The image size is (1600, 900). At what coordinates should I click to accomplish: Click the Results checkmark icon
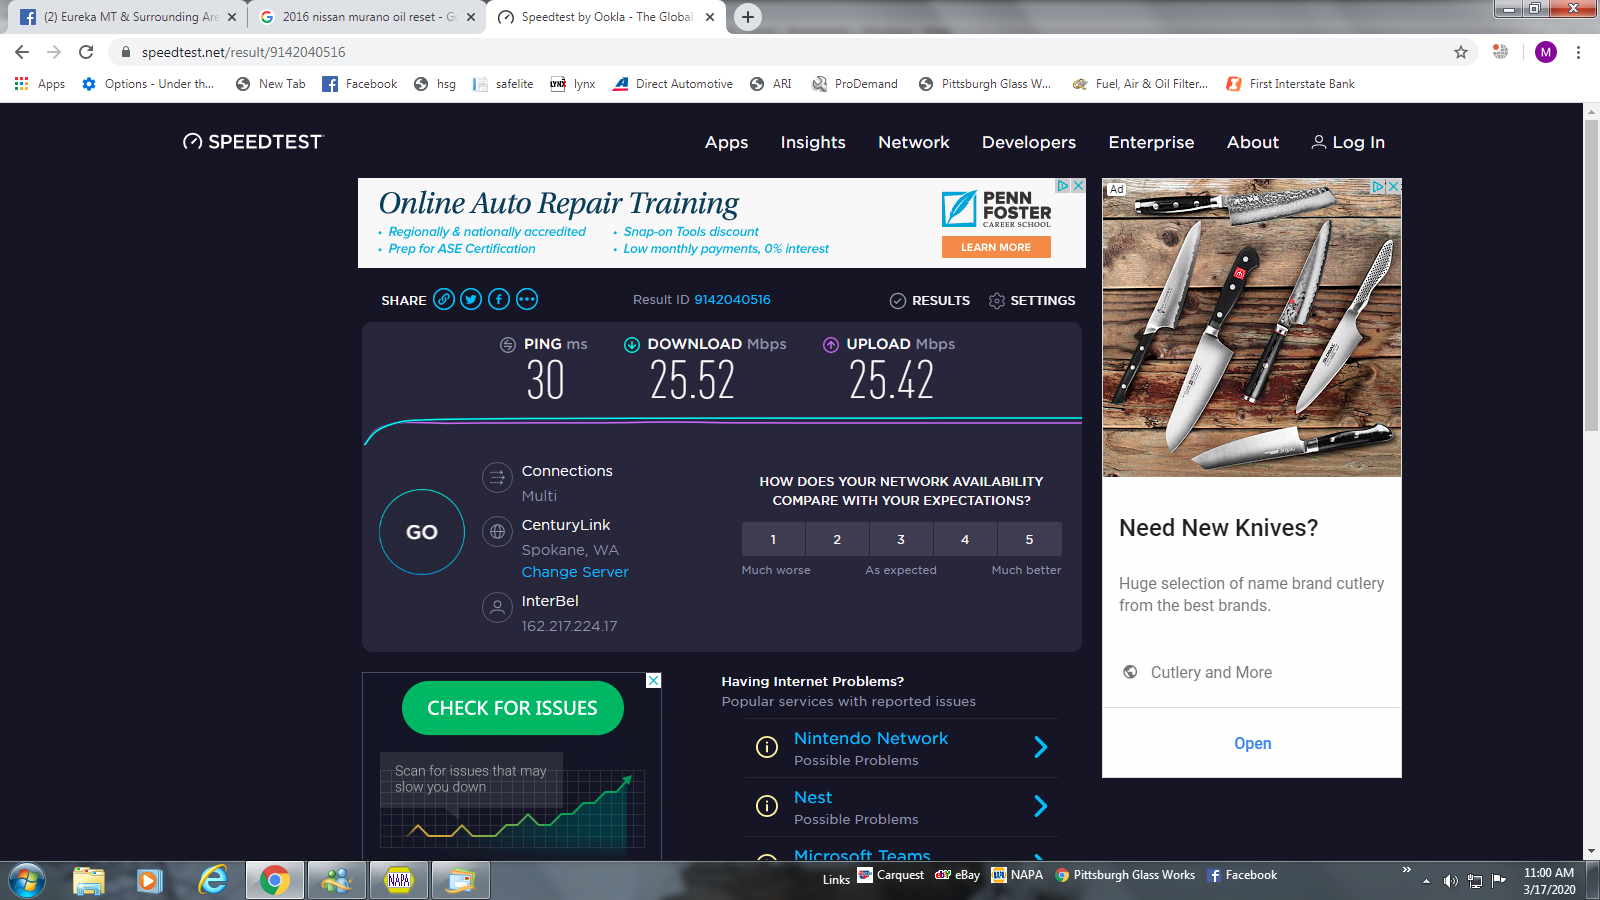[x=898, y=301]
